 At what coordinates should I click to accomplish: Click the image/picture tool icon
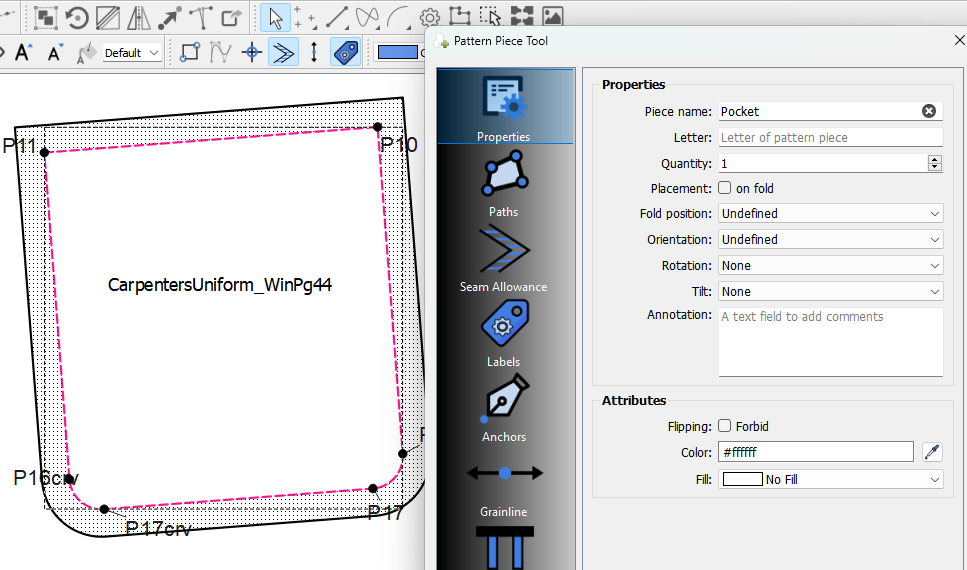(553, 16)
